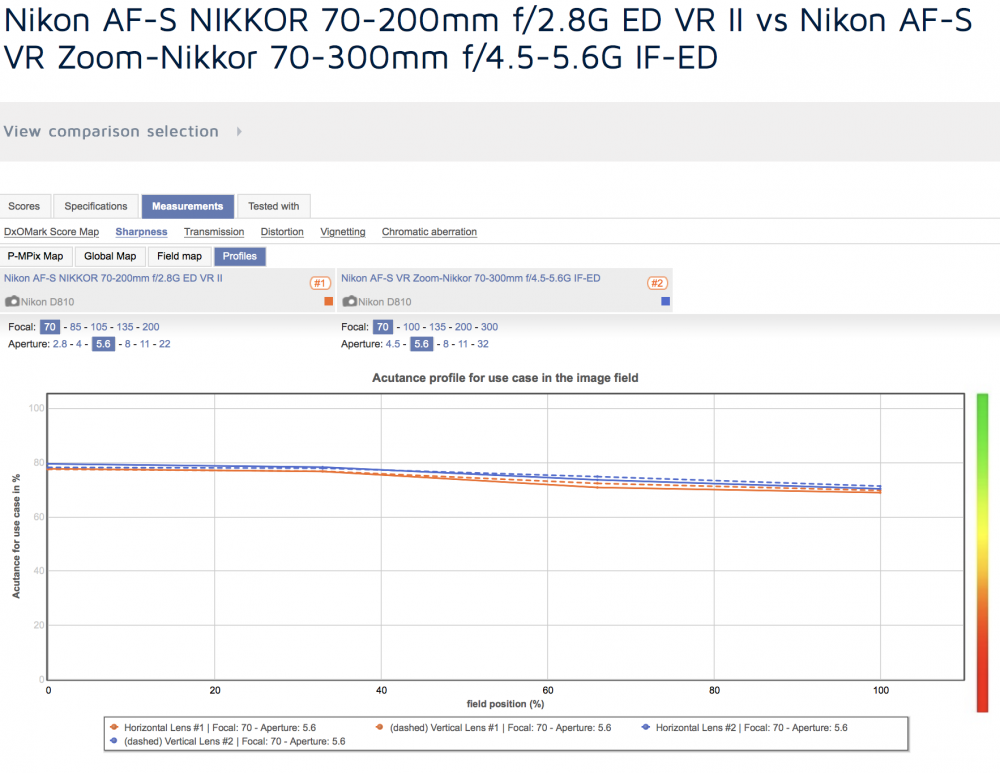Image resolution: width=1000 pixels, height=773 pixels.
Task: Select aperture 2.8
Action: click(60, 344)
